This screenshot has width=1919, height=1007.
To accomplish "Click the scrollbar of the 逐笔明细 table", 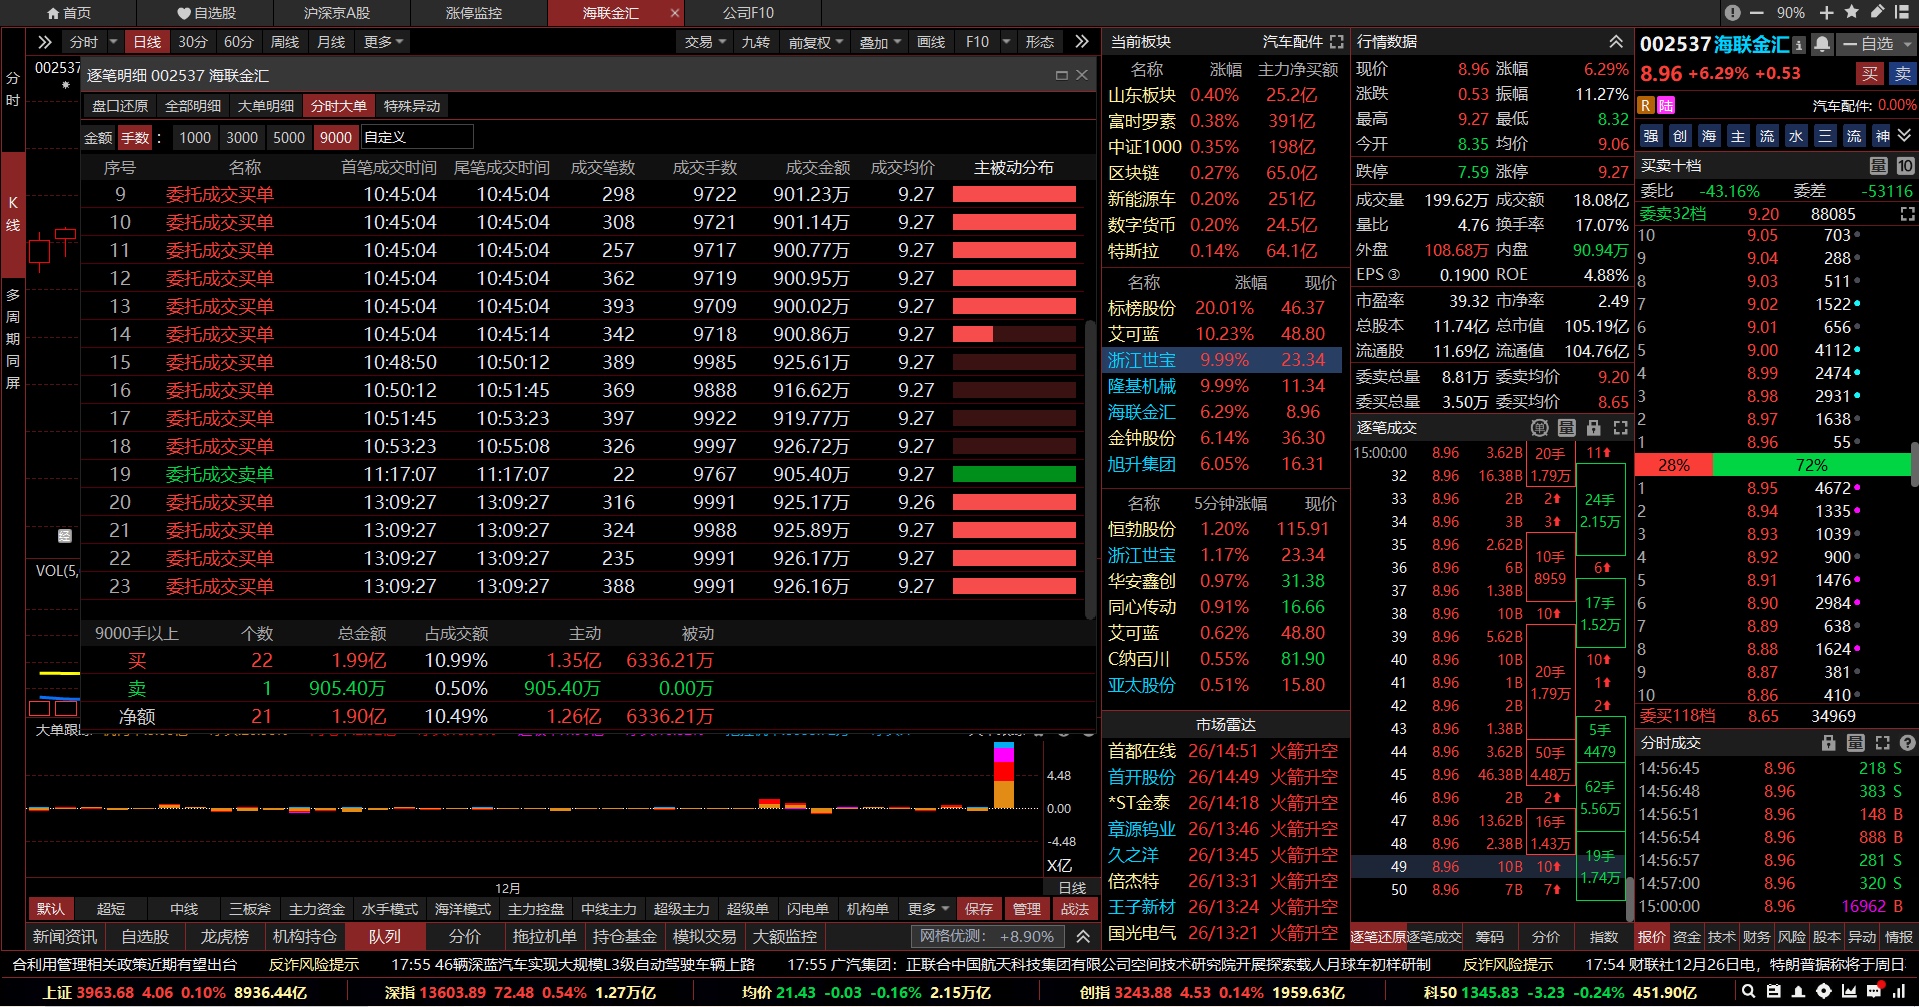I will 1089,469.
